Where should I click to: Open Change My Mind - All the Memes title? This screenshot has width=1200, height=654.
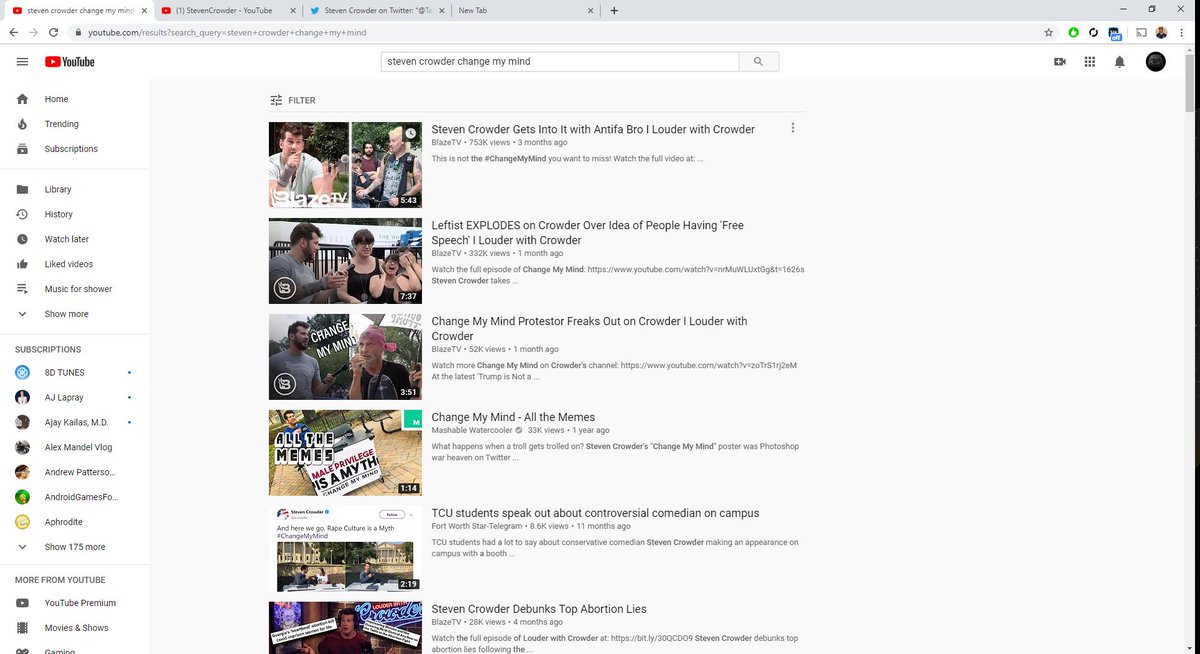click(513, 417)
